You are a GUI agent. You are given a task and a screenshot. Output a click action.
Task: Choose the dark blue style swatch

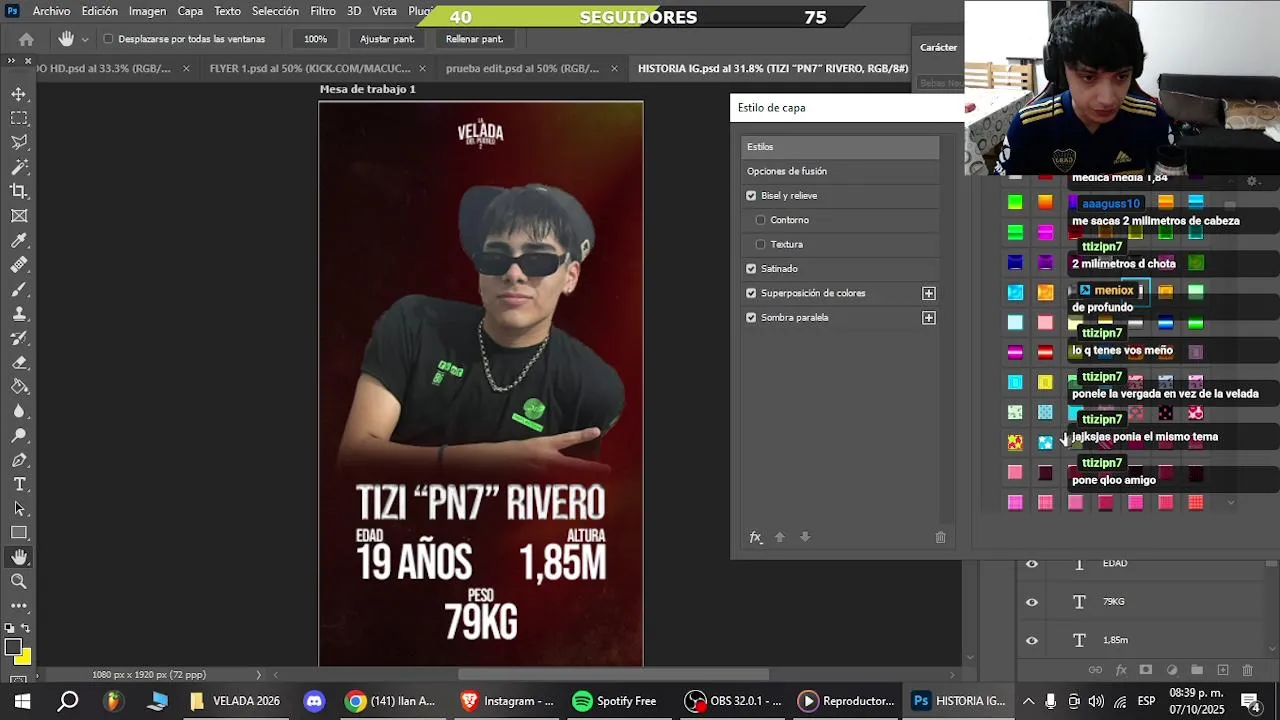click(1015, 263)
